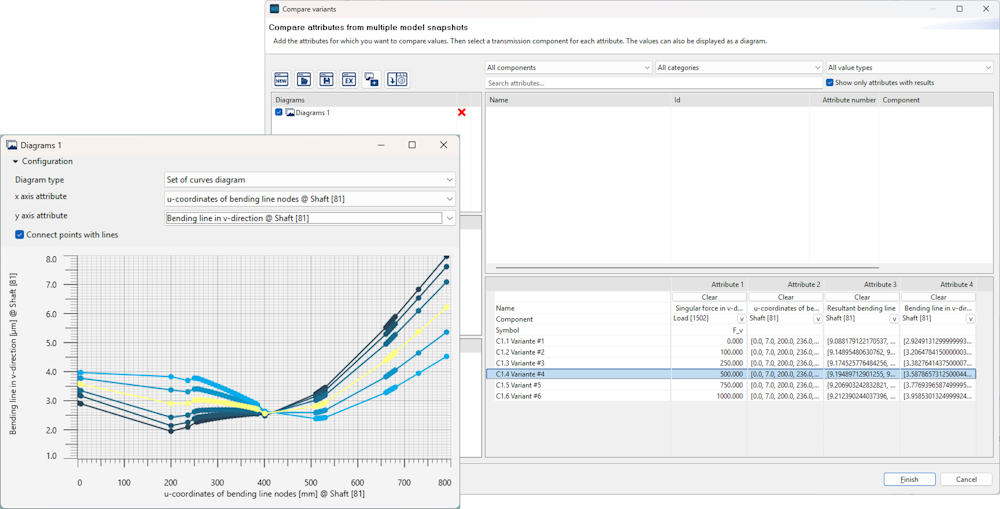Click the EX export toolbar icon
Screen dimensions: 1000x509
click(x=349, y=80)
